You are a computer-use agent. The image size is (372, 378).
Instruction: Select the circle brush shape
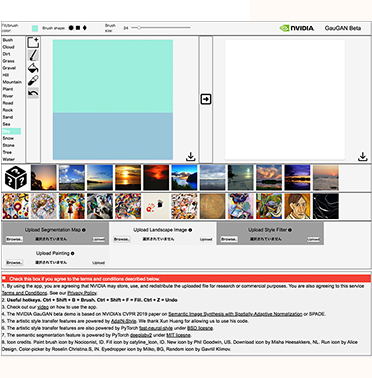click(x=71, y=28)
